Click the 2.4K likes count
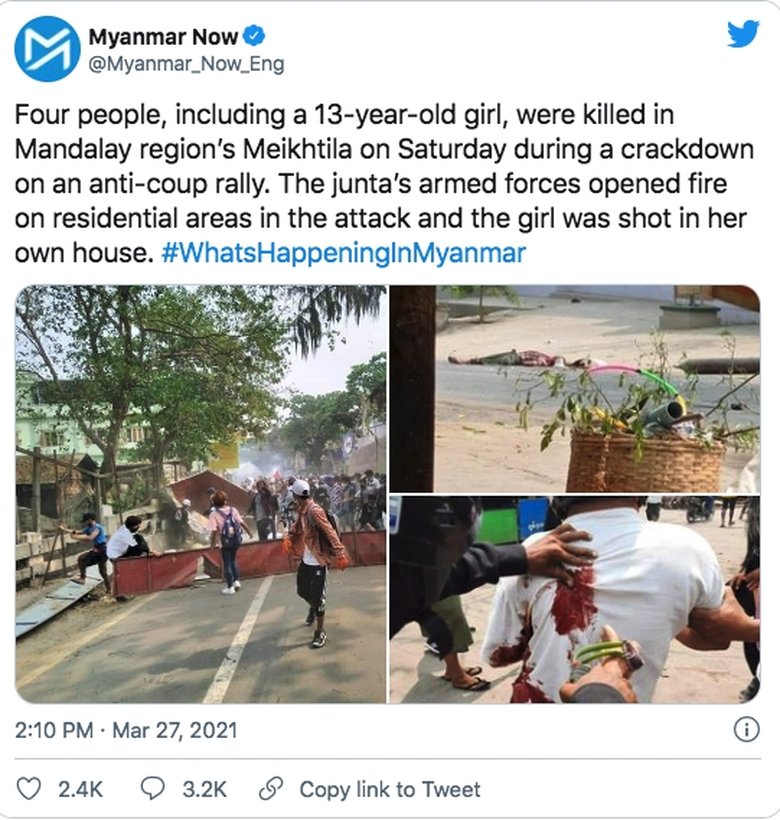This screenshot has width=780, height=820. (80, 789)
